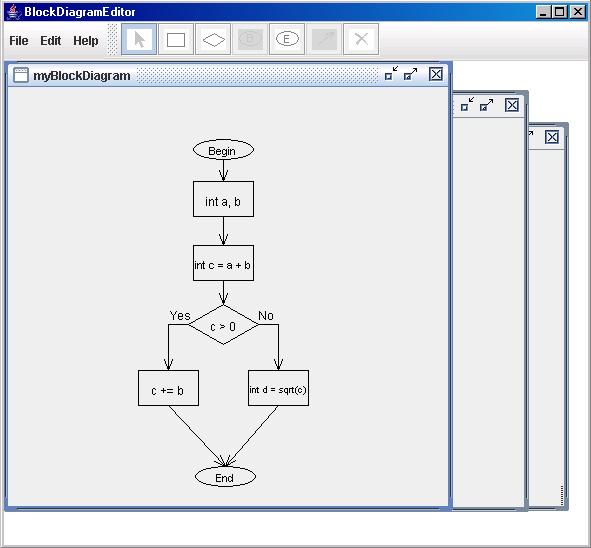Select the End ellipse block tool
Screen dimensions: 591x548
[287, 39]
